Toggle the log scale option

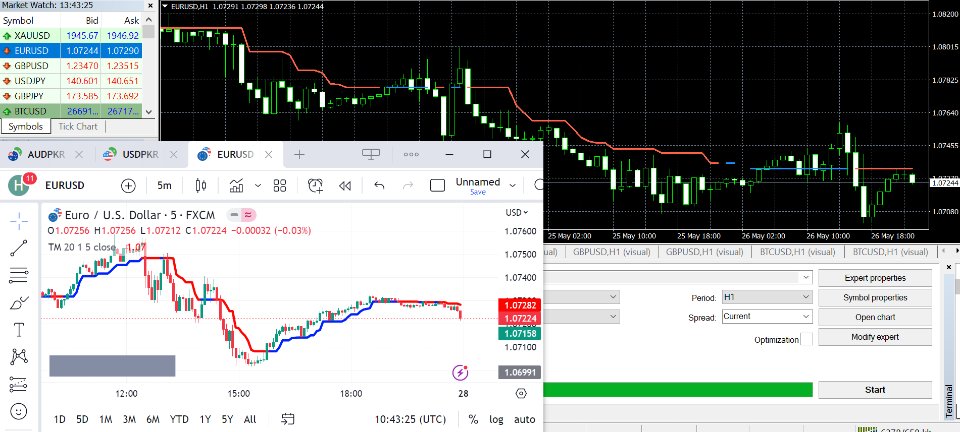pos(496,419)
